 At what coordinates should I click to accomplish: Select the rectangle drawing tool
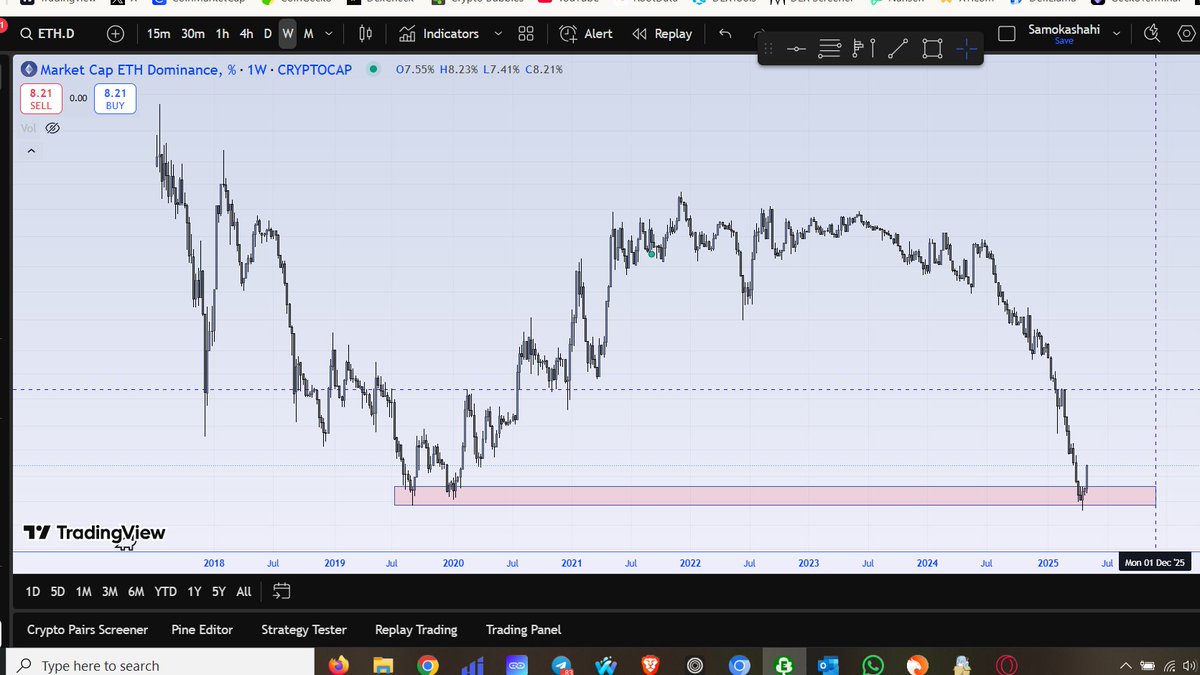coord(932,48)
